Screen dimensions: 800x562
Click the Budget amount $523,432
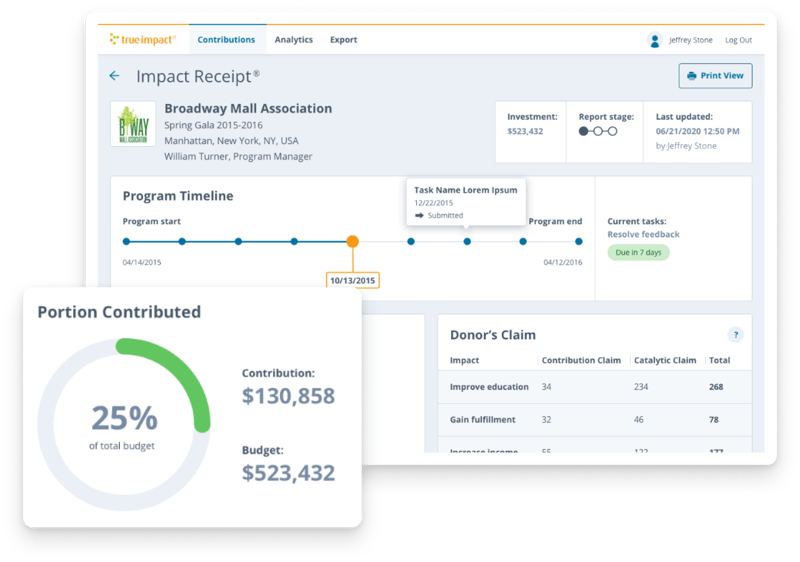[288, 473]
